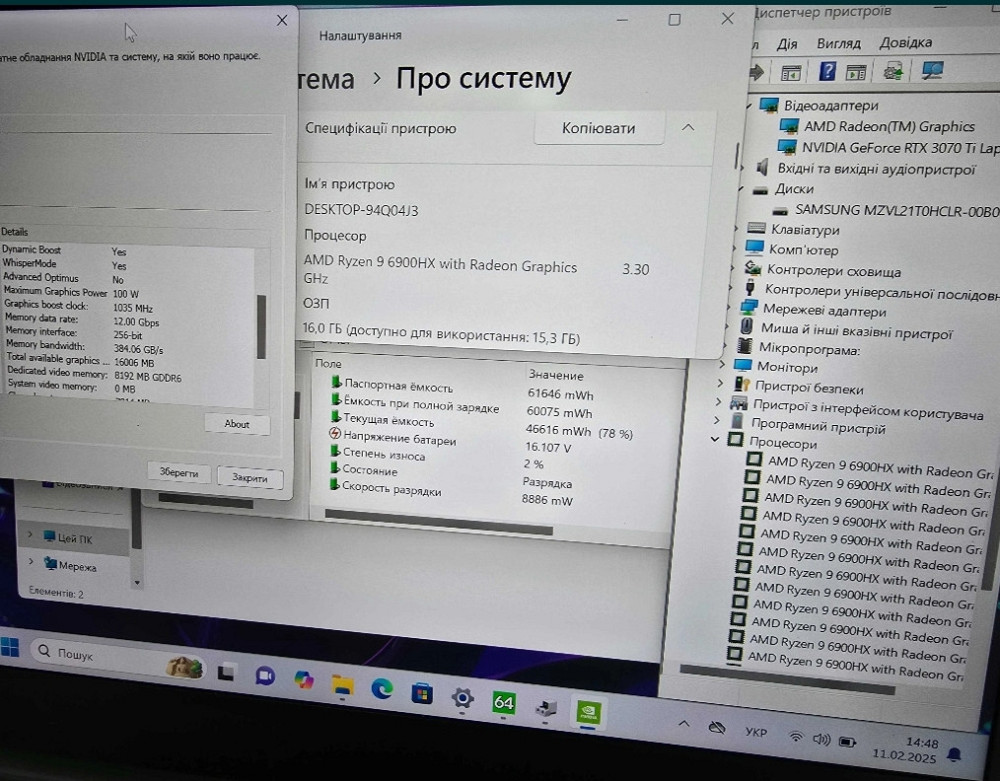Open the Довідка menu in Device Manager
The width and height of the screenshot is (1000, 781).
(x=905, y=43)
